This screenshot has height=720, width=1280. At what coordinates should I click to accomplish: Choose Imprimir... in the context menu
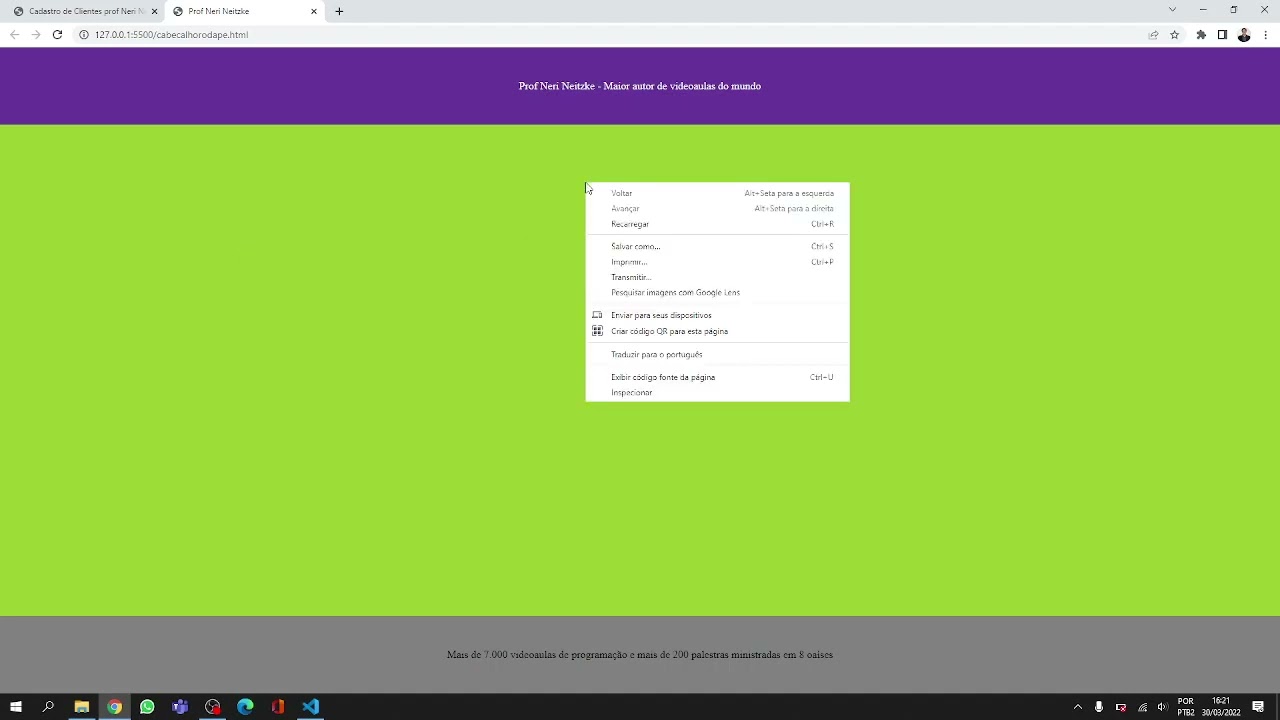(x=717, y=262)
